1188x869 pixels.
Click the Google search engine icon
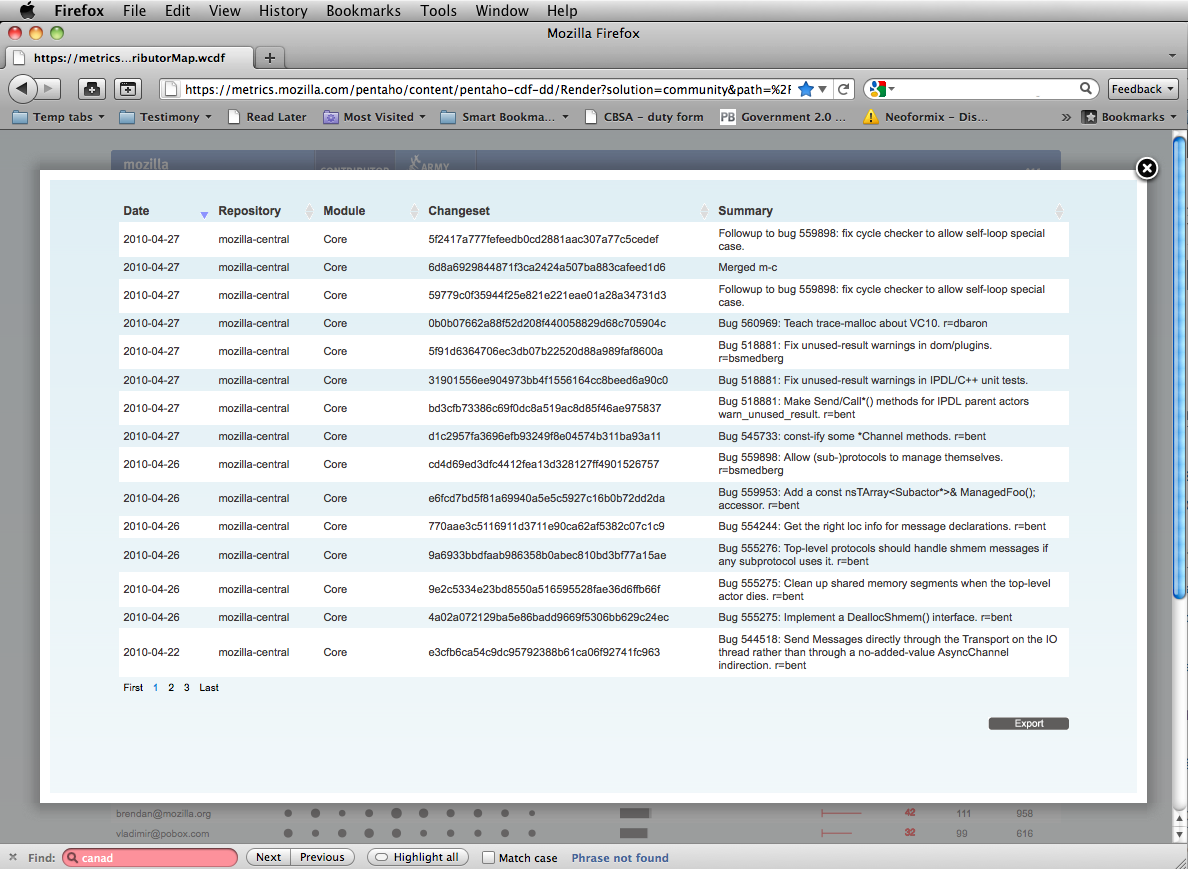pyautogui.click(x=878, y=89)
